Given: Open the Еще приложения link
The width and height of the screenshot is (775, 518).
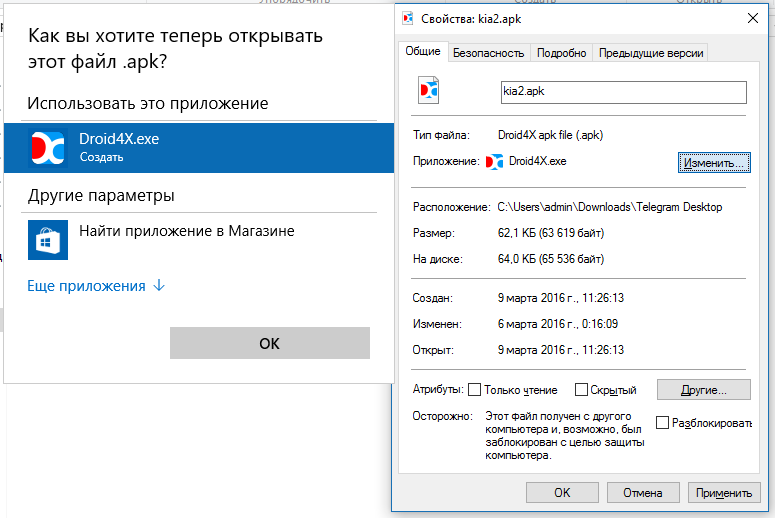Looking at the screenshot, I should (x=86, y=286).
